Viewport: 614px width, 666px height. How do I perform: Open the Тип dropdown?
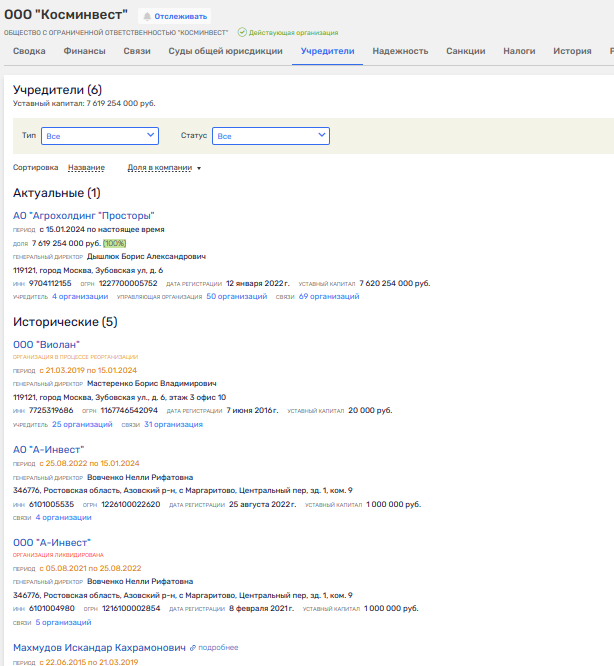(x=100, y=136)
